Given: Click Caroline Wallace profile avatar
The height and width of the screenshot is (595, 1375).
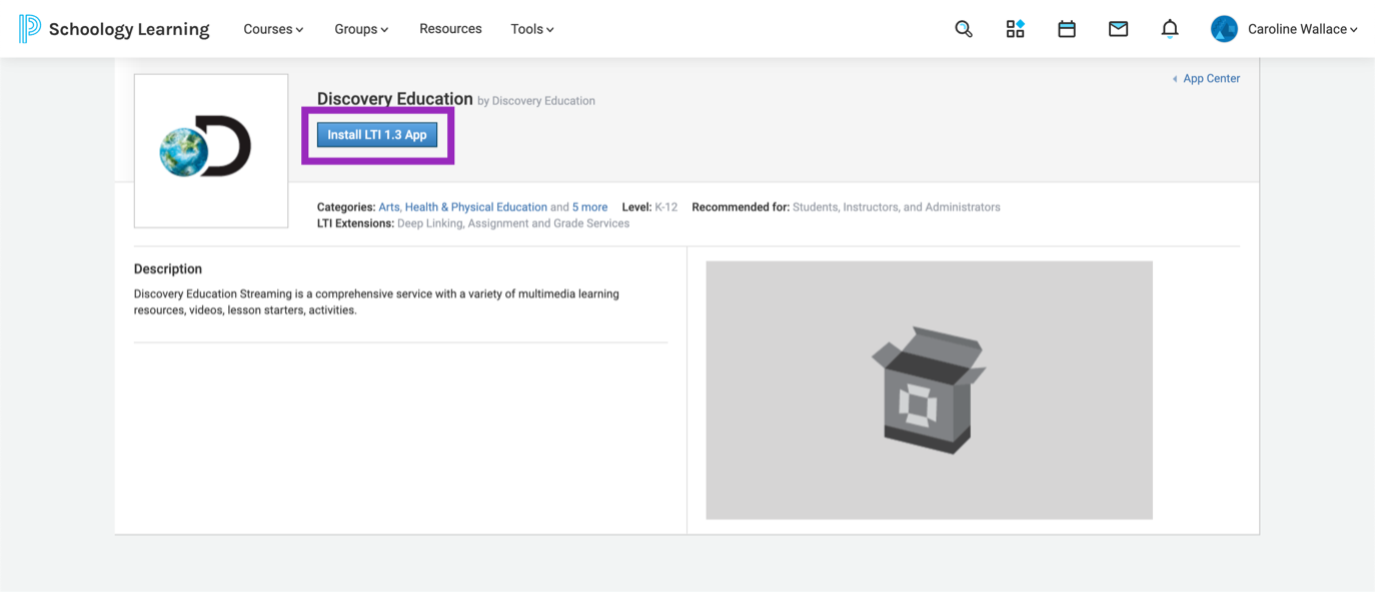Looking at the screenshot, I should [1224, 29].
